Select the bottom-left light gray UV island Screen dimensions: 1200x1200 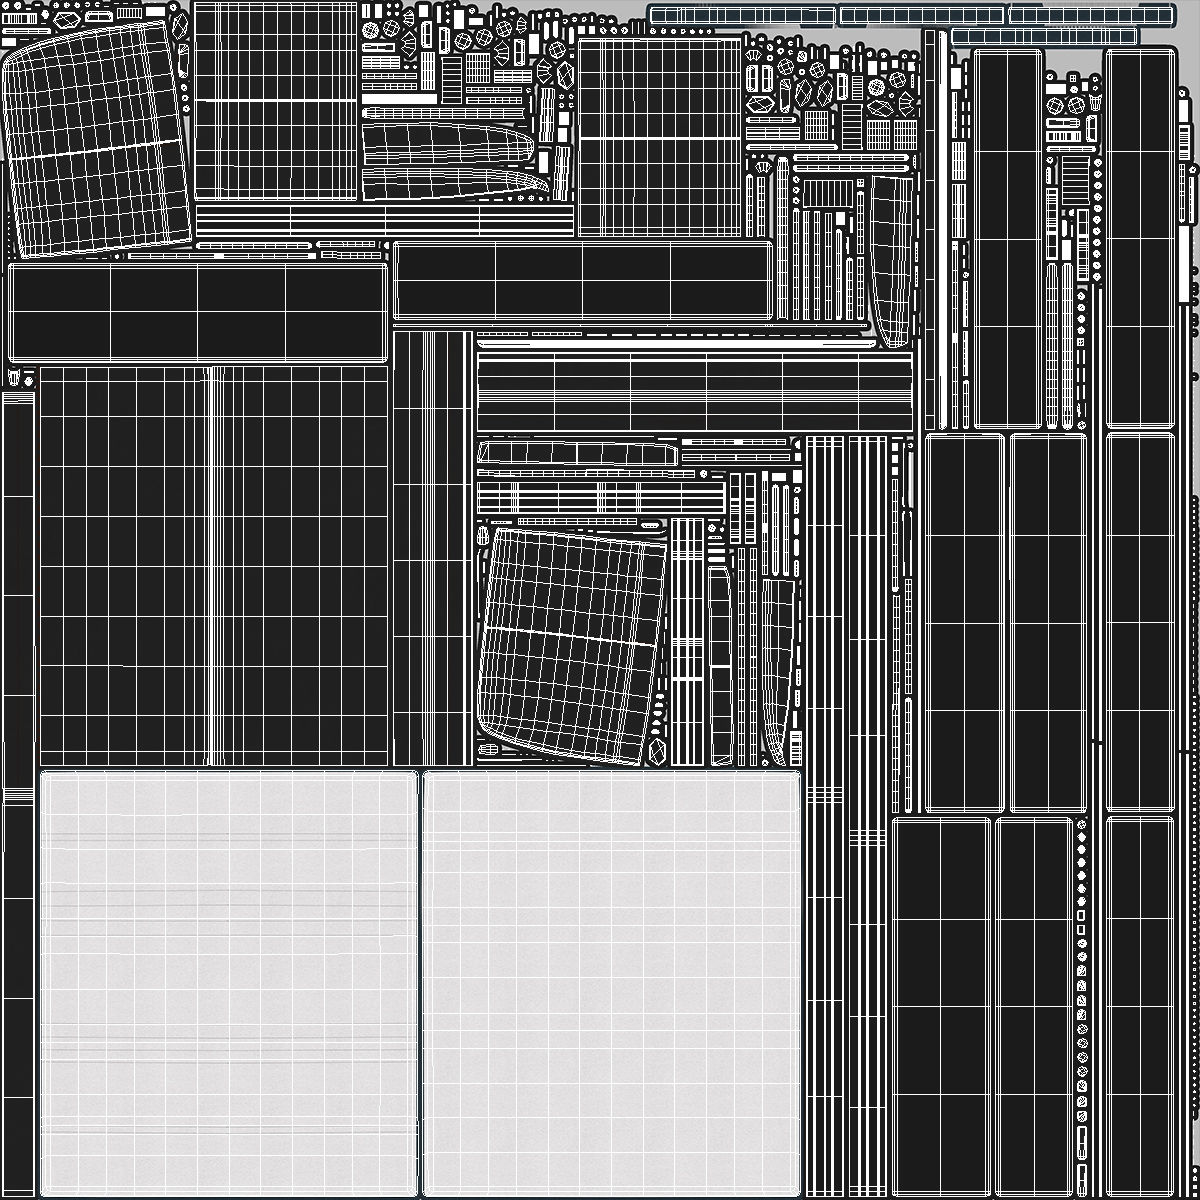[228, 983]
